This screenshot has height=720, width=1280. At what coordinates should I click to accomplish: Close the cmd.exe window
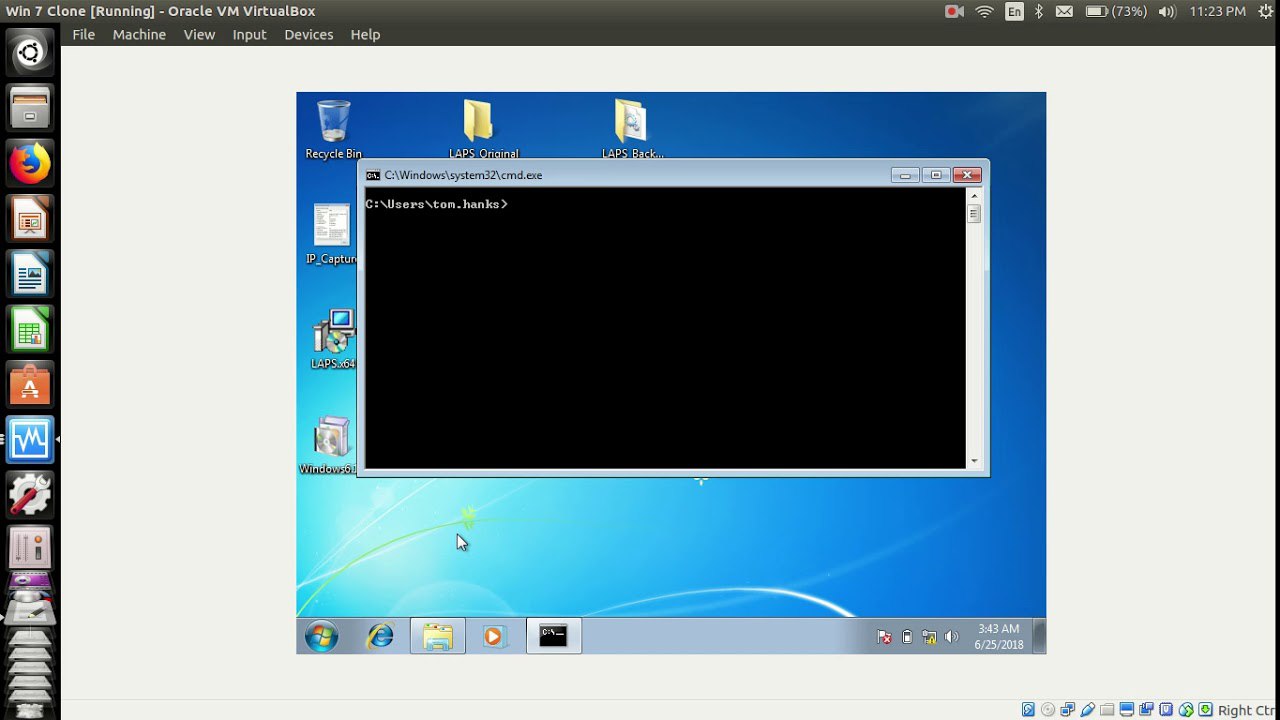(x=966, y=175)
